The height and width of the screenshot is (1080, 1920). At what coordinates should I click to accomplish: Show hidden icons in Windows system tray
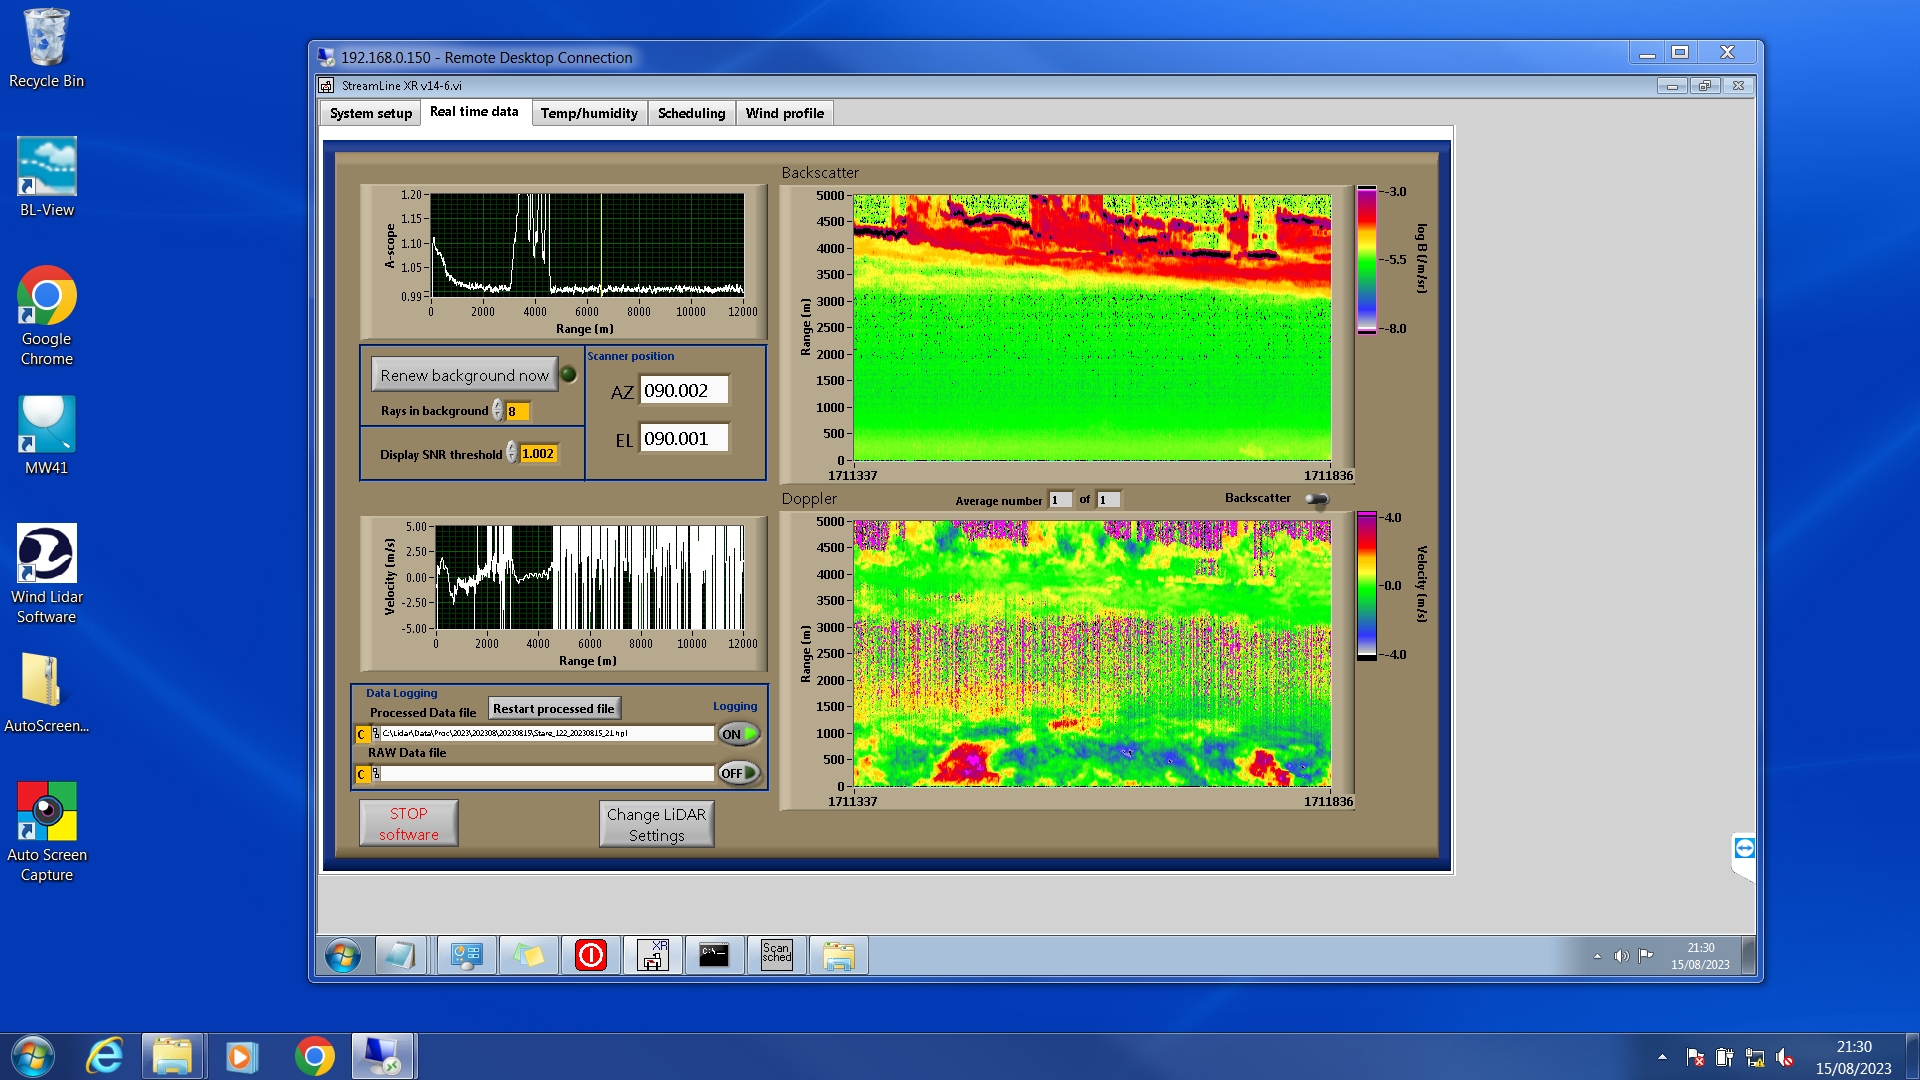(1662, 1057)
